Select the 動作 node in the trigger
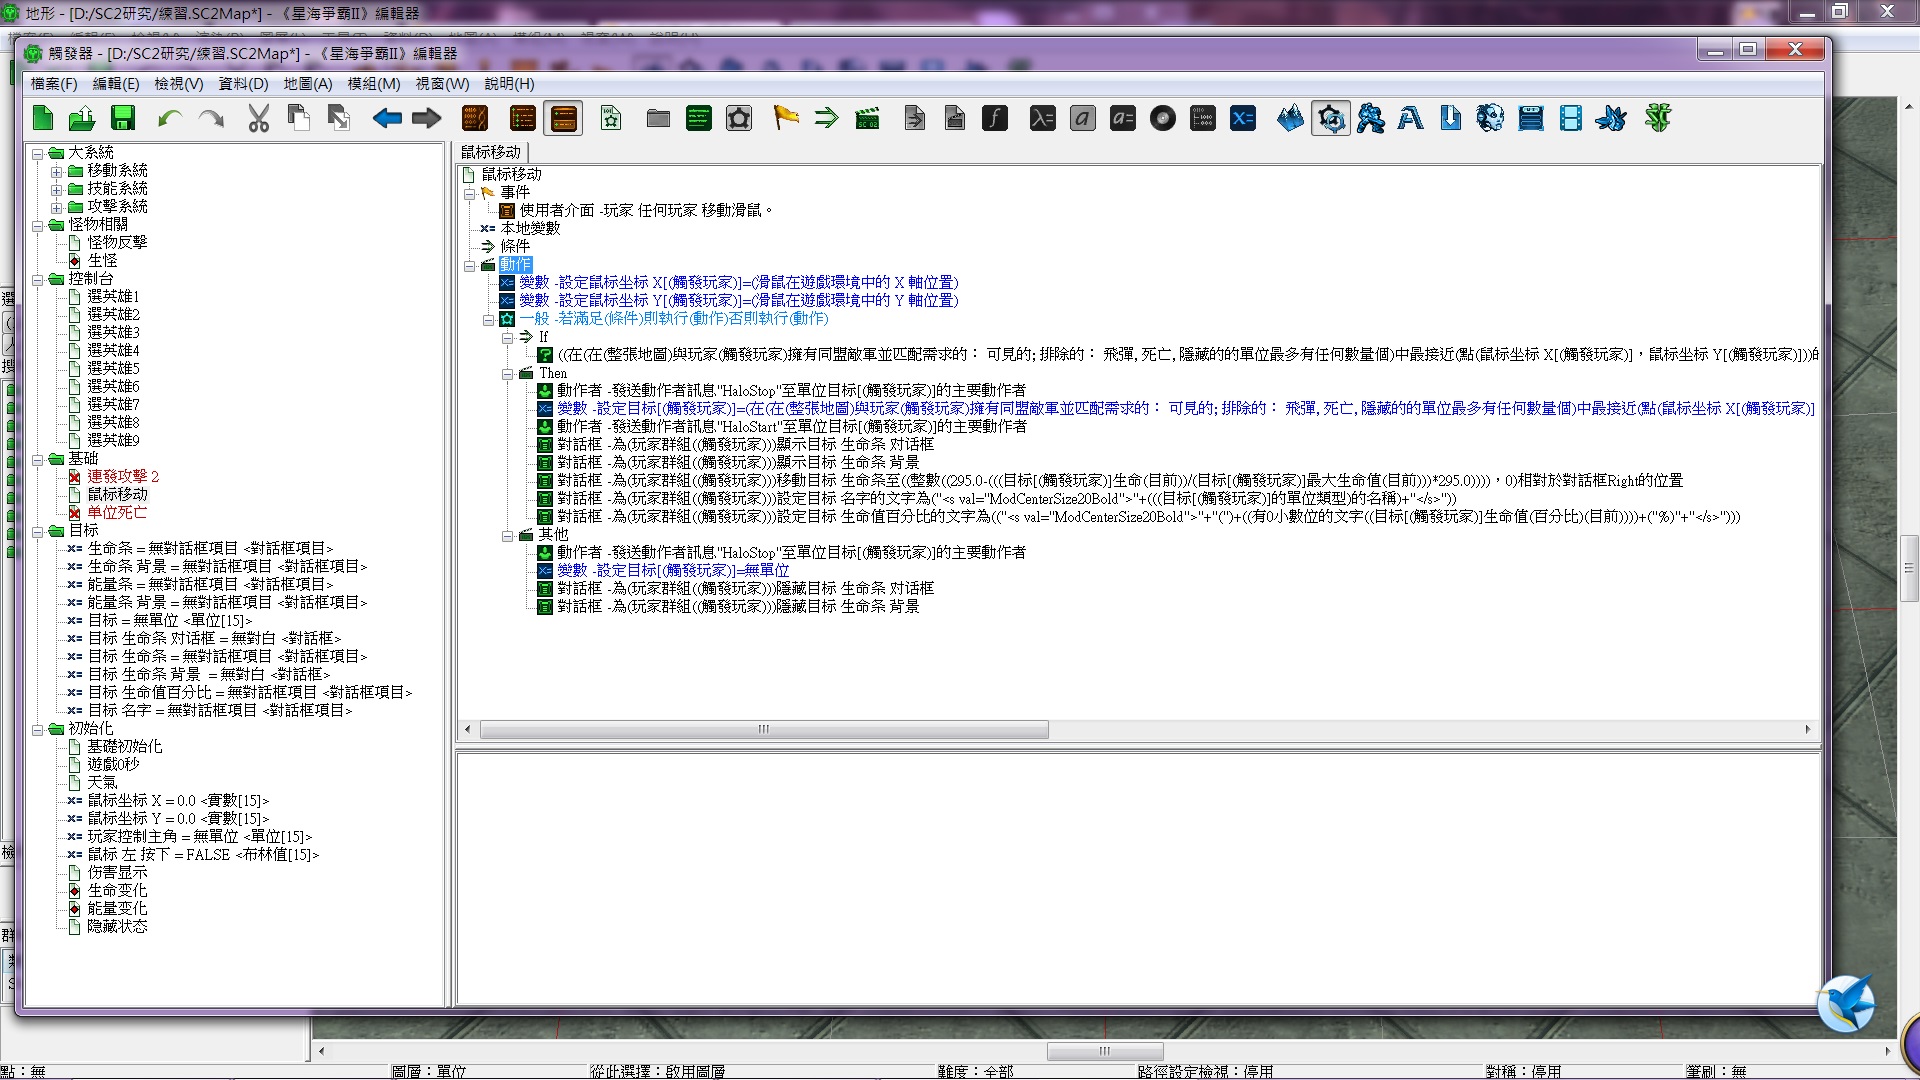The image size is (1920, 1080). coord(516,264)
